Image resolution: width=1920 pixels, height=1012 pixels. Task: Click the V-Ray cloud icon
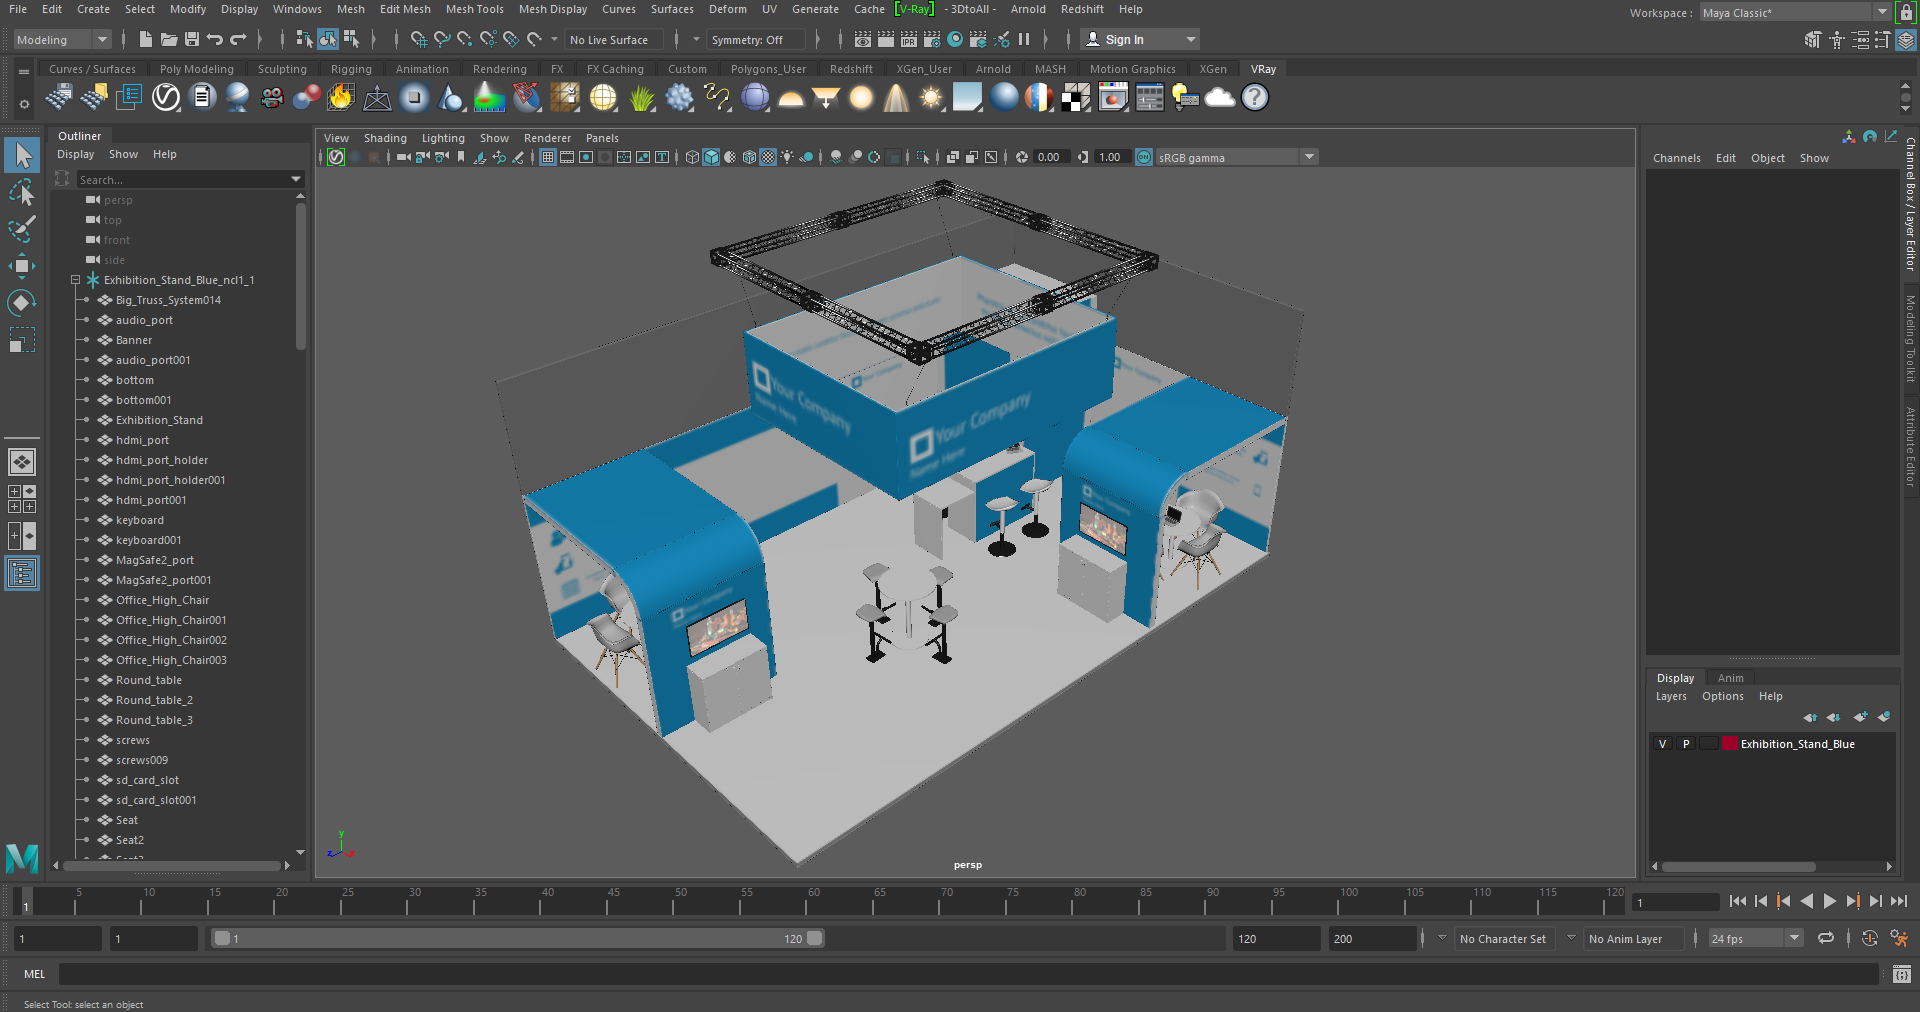[x=1220, y=97]
